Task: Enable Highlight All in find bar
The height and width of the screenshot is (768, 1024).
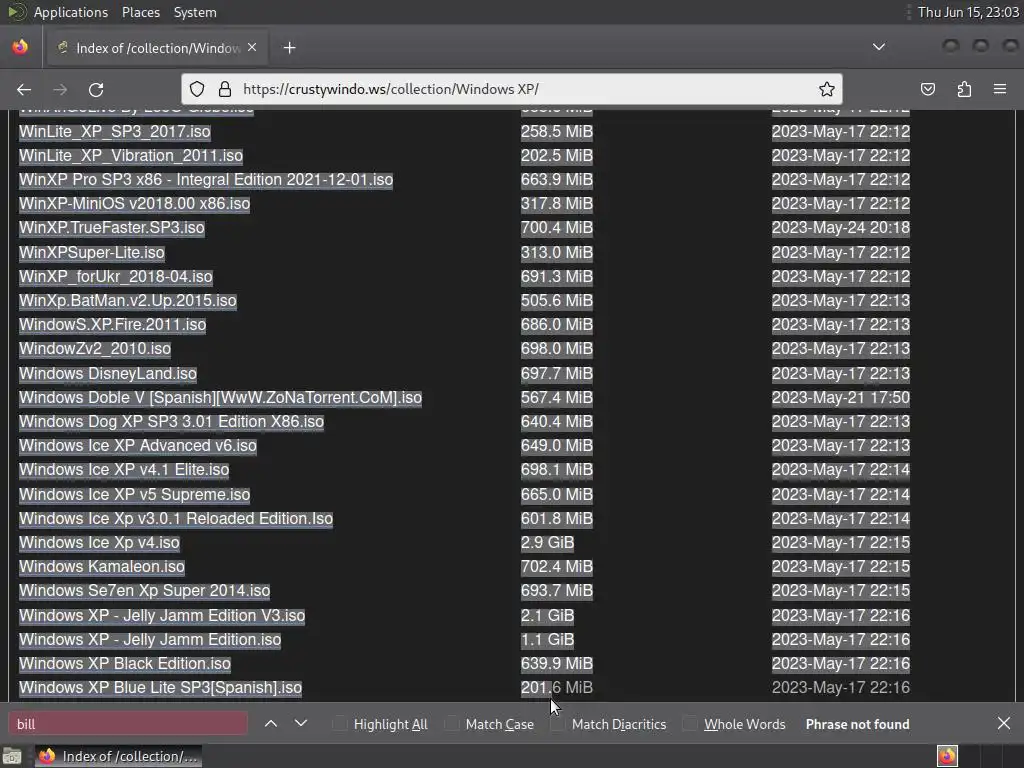Action: [x=340, y=724]
